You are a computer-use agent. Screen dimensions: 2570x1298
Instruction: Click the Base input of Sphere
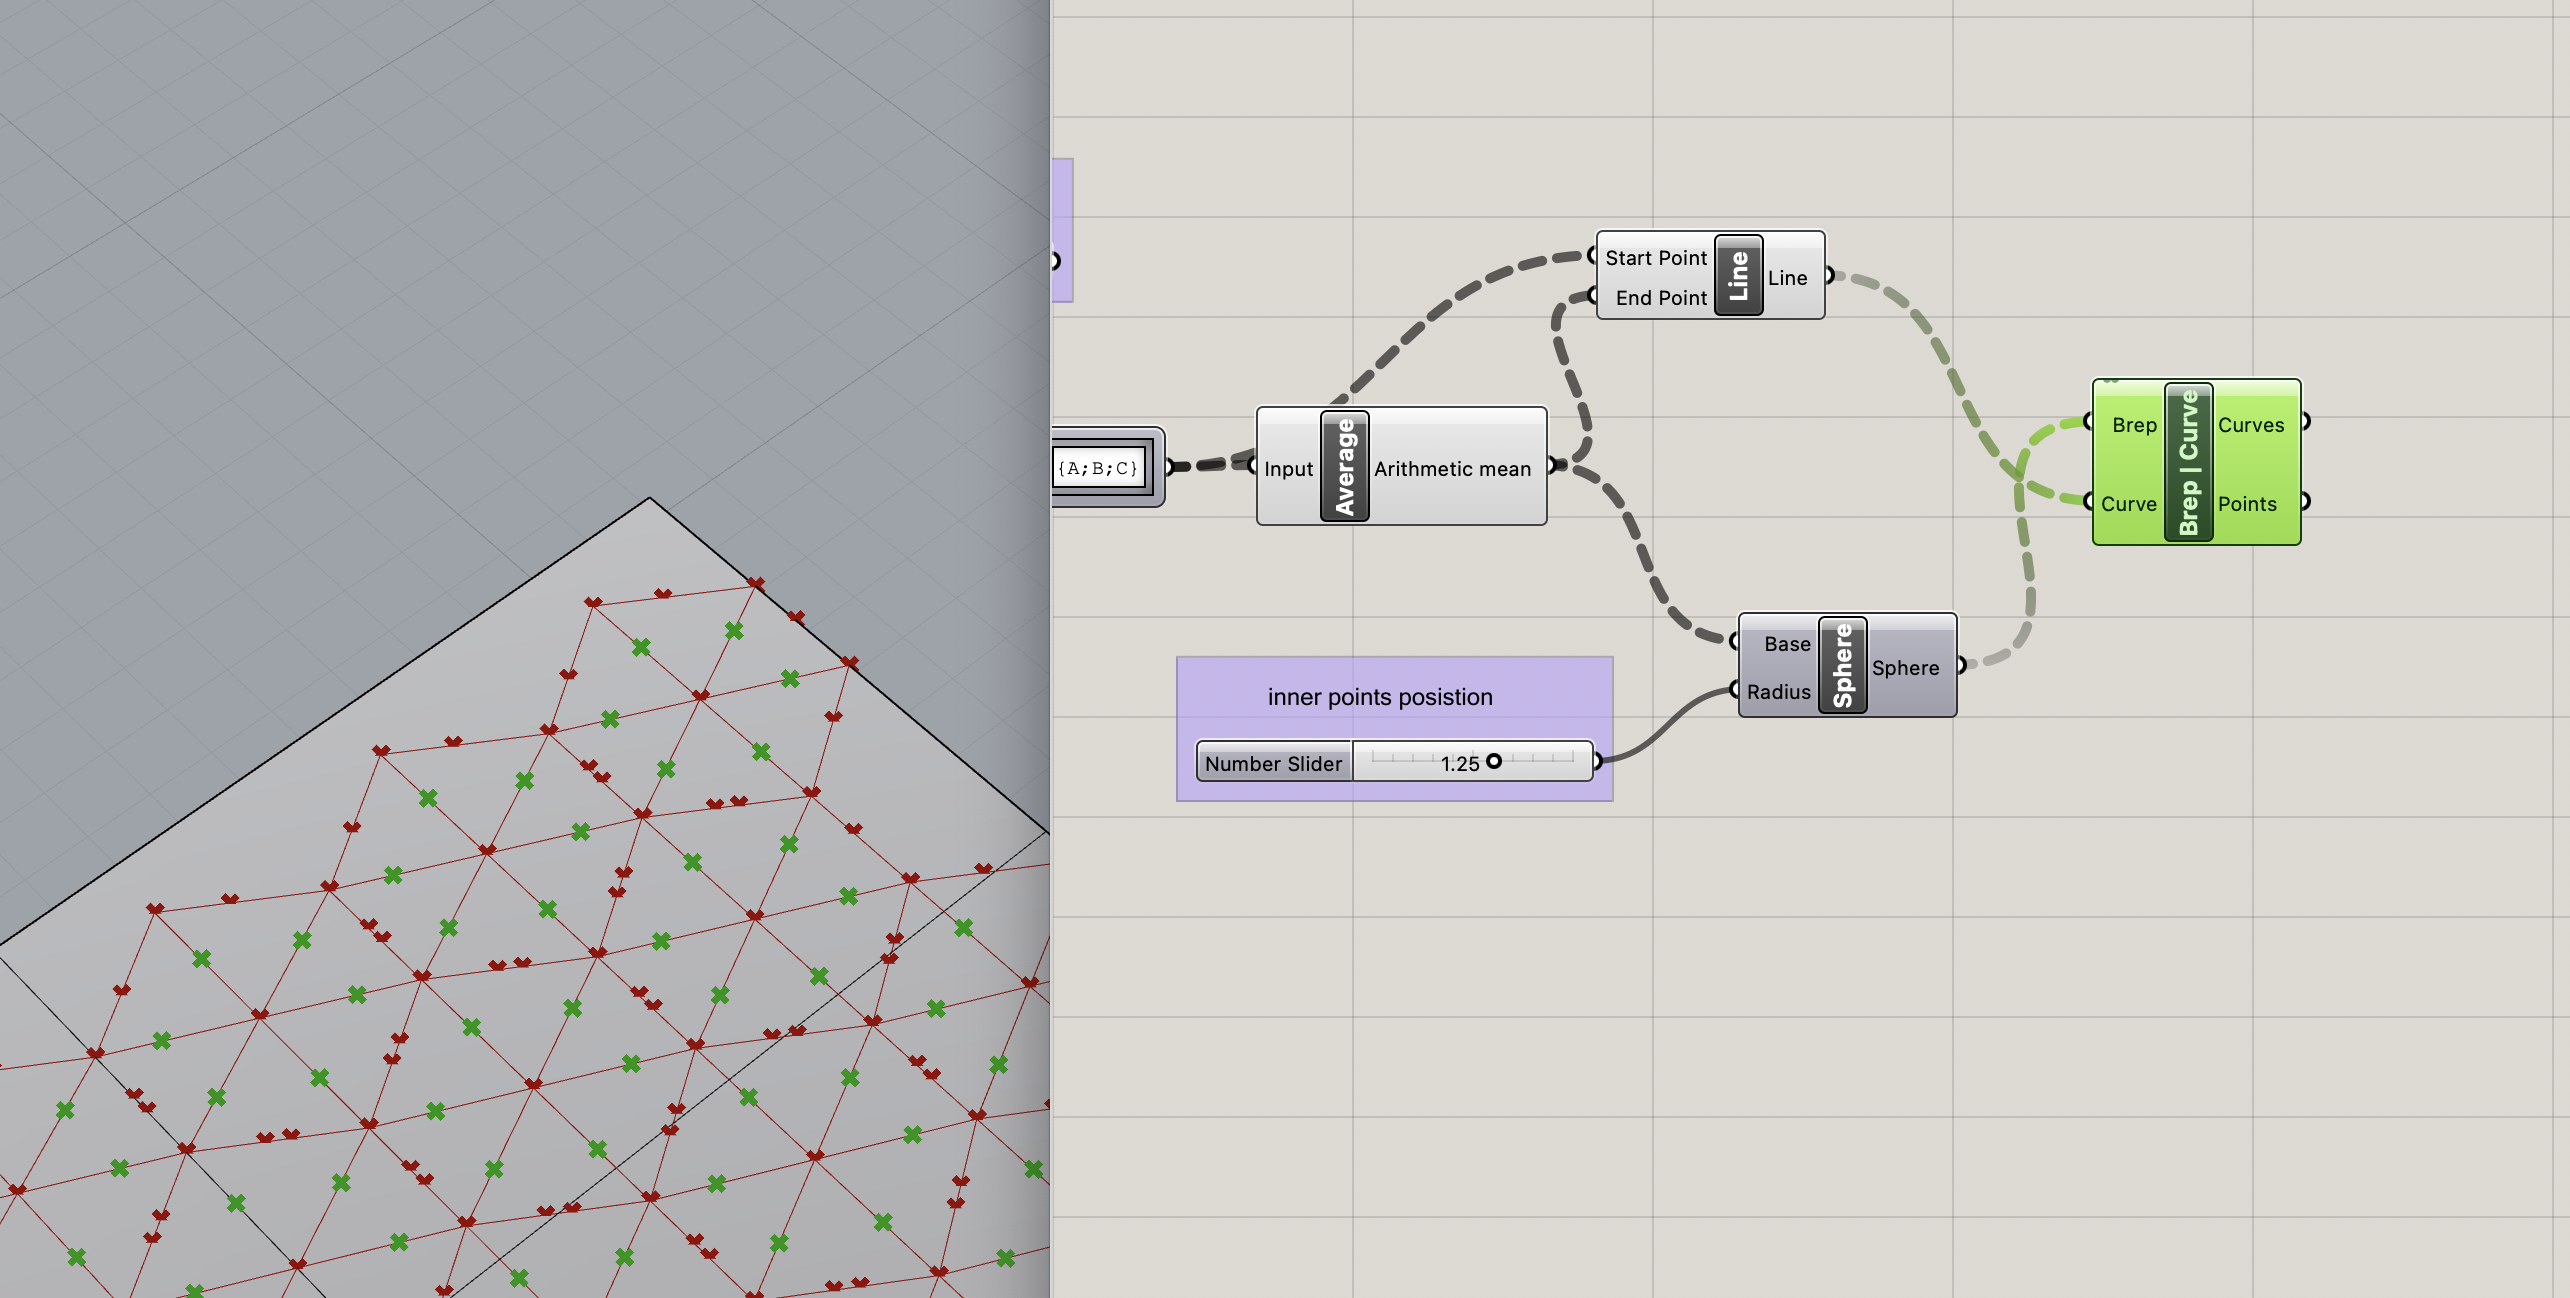1786,644
